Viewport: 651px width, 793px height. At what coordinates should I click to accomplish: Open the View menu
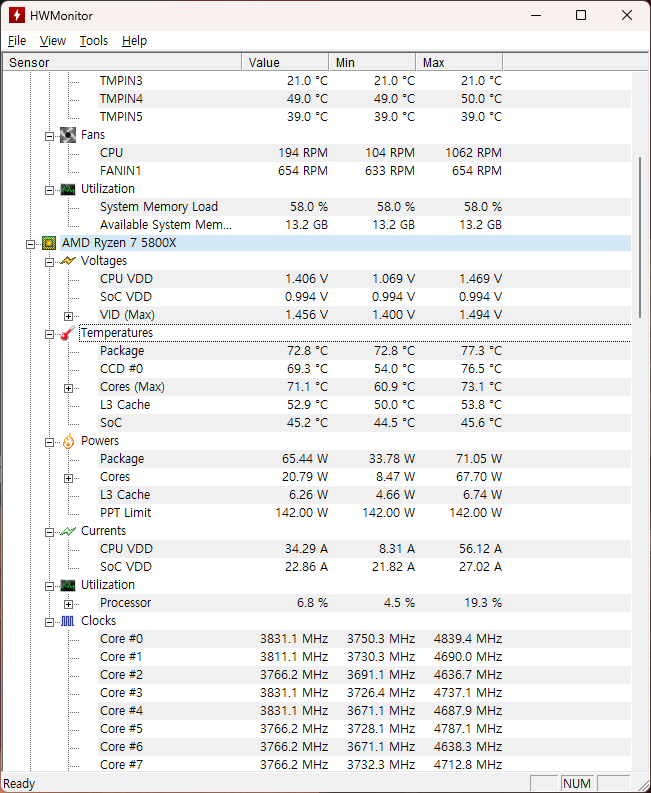point(53,40)
